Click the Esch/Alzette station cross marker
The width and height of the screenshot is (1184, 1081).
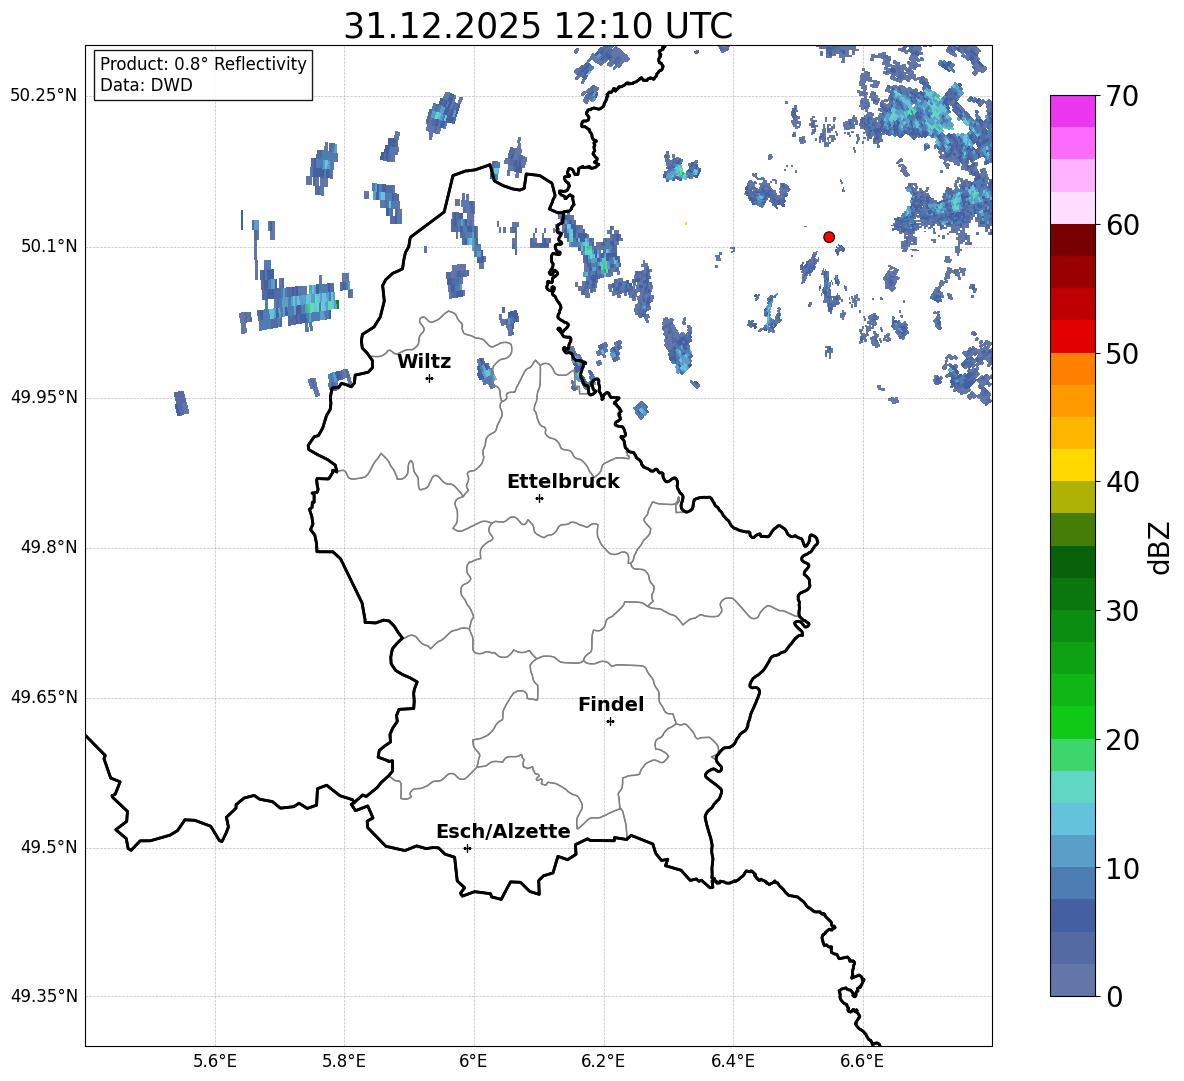click(467, 848)
